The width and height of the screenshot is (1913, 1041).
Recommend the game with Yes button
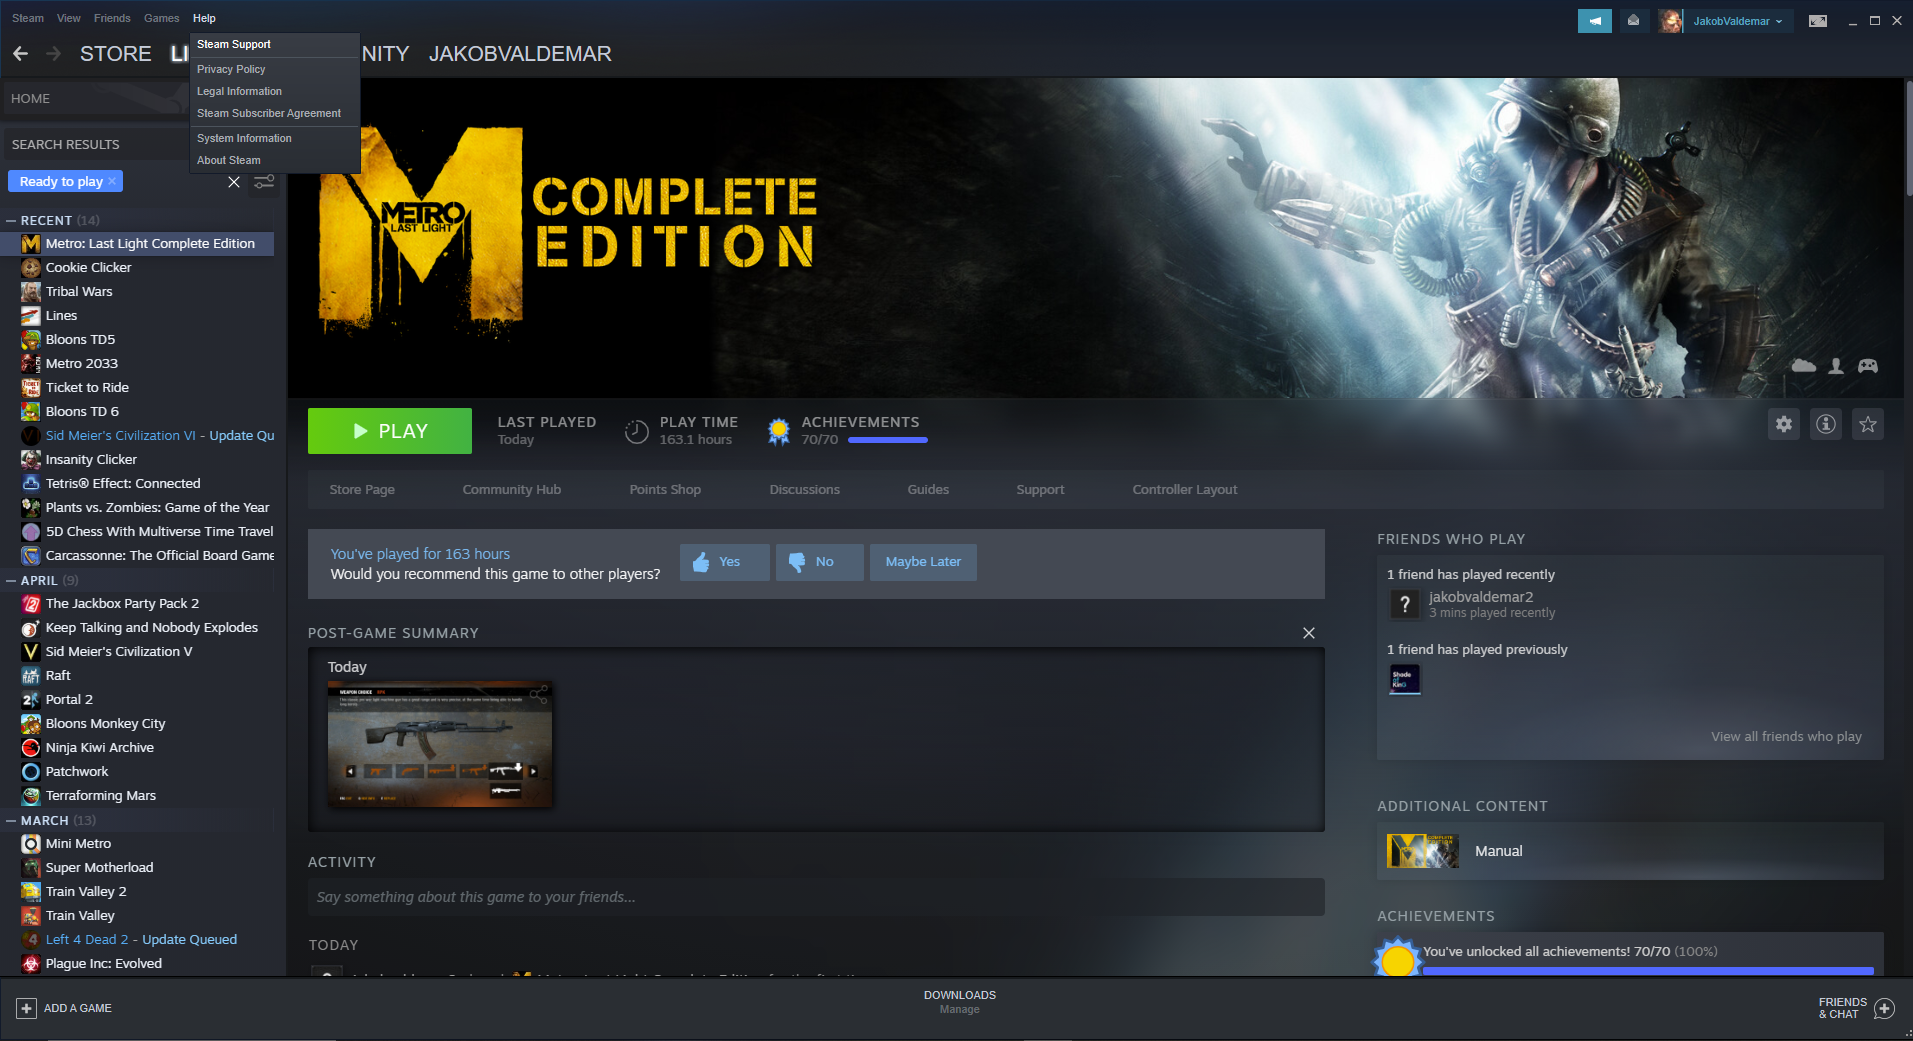tap(725, 562)
